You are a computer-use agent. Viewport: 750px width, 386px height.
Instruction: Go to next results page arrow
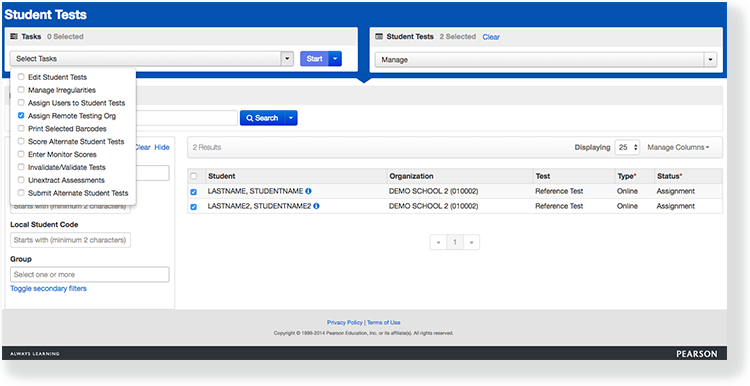click(x=471, y=242)
